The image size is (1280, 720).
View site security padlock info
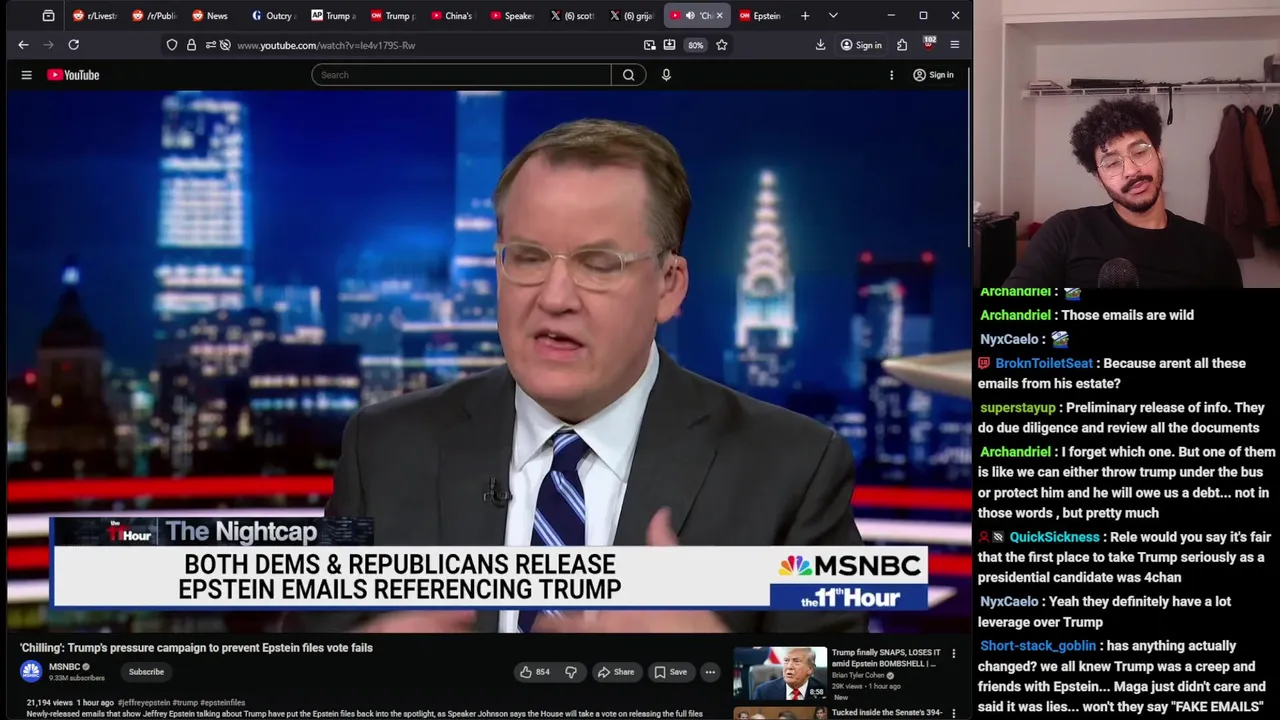tap(191, 45)
